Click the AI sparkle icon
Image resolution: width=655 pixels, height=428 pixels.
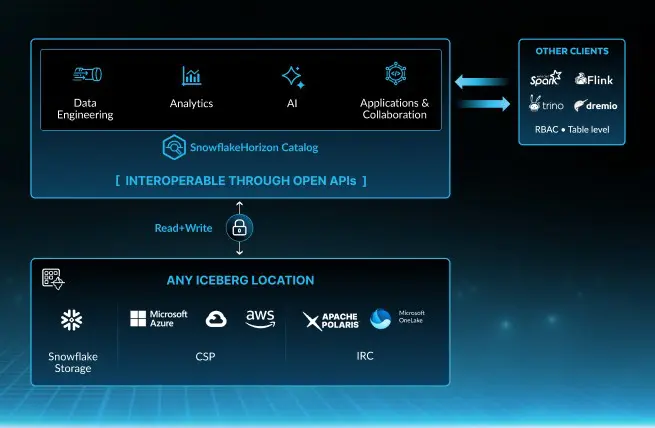pyautogui.click(x=292, y=76)
